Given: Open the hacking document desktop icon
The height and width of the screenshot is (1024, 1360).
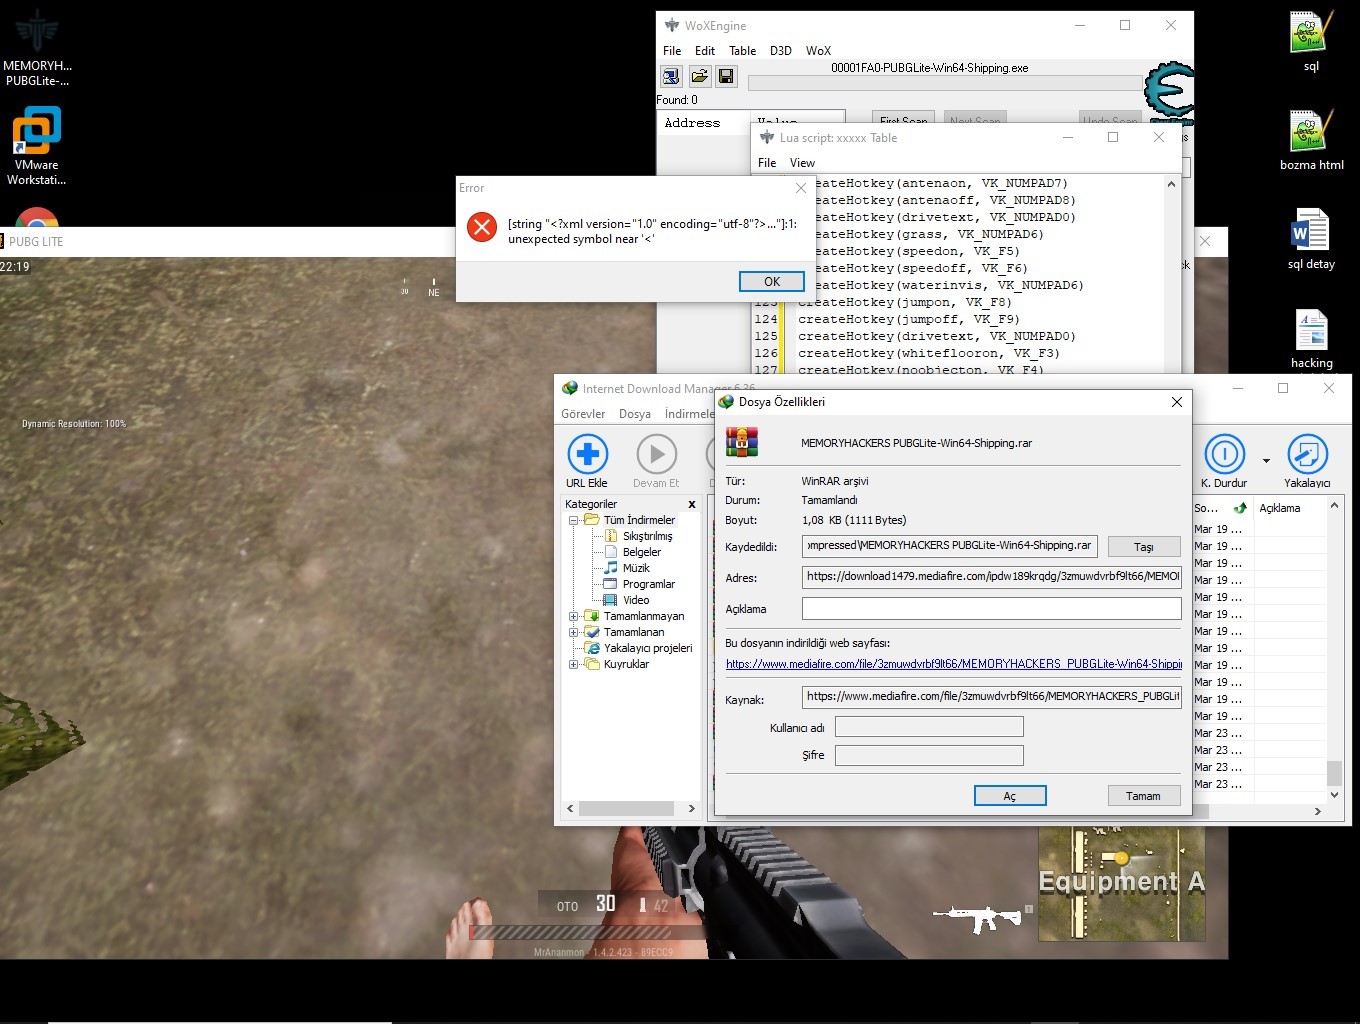Looking at the screenshot, I should (x=1311, y=339).
